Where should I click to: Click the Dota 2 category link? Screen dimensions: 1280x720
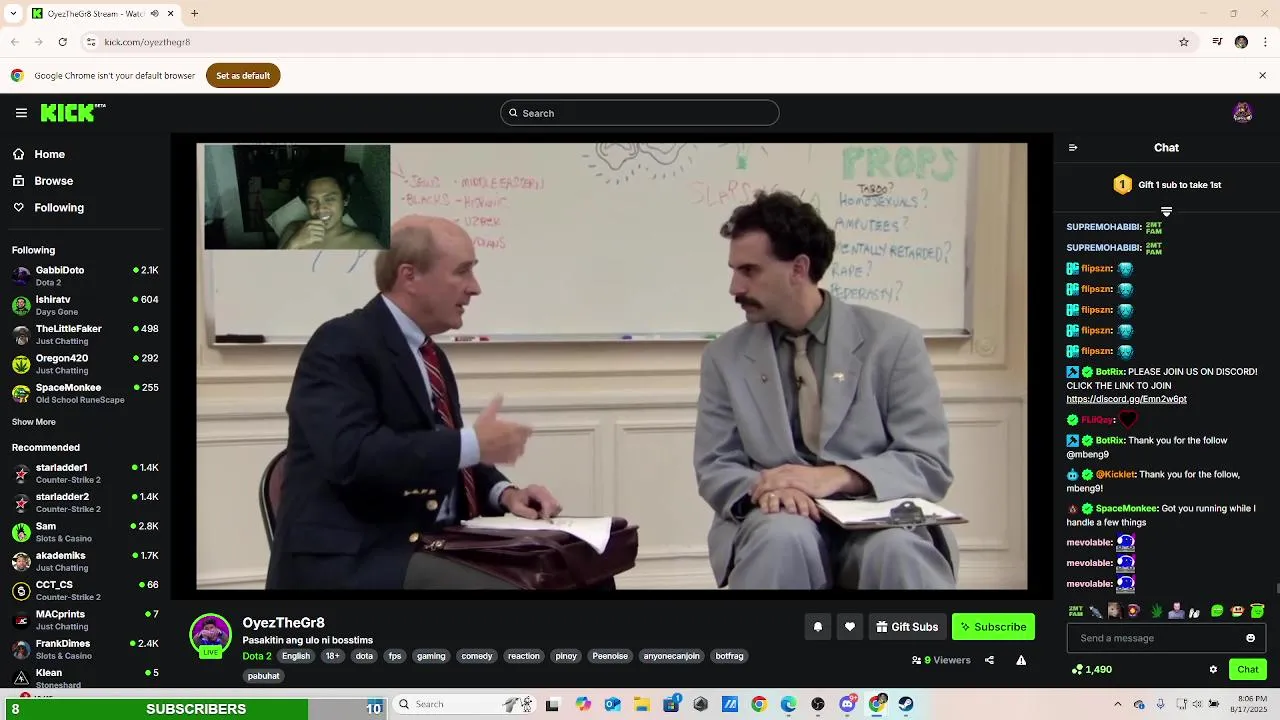click(x=257, y=656)
